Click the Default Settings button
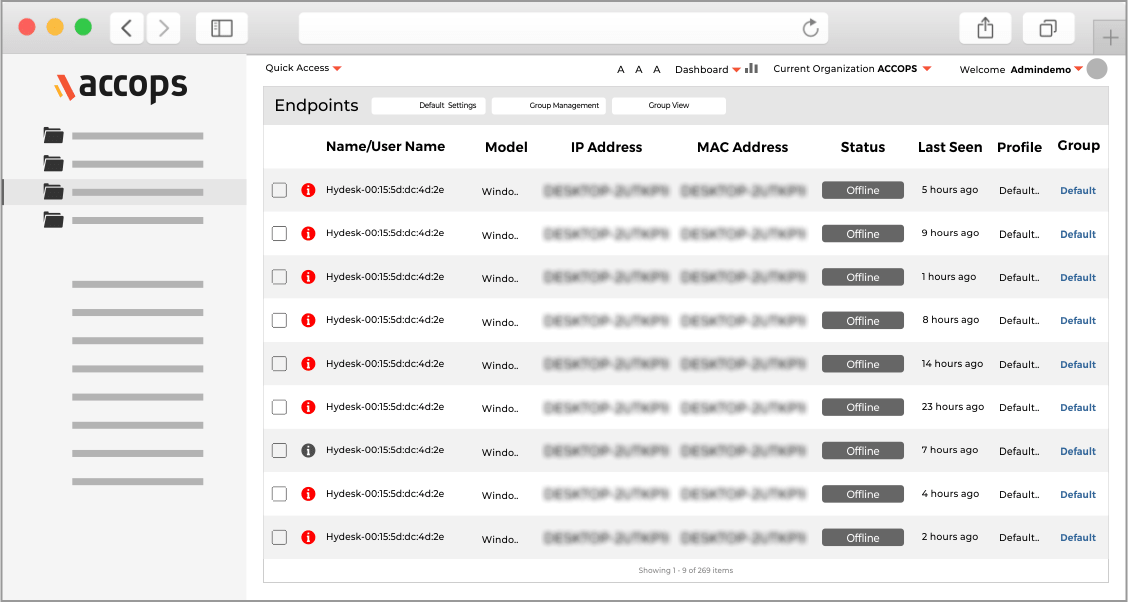This screenshot has height=602, width=1128. pyautogui.click(x=429, y=104)
